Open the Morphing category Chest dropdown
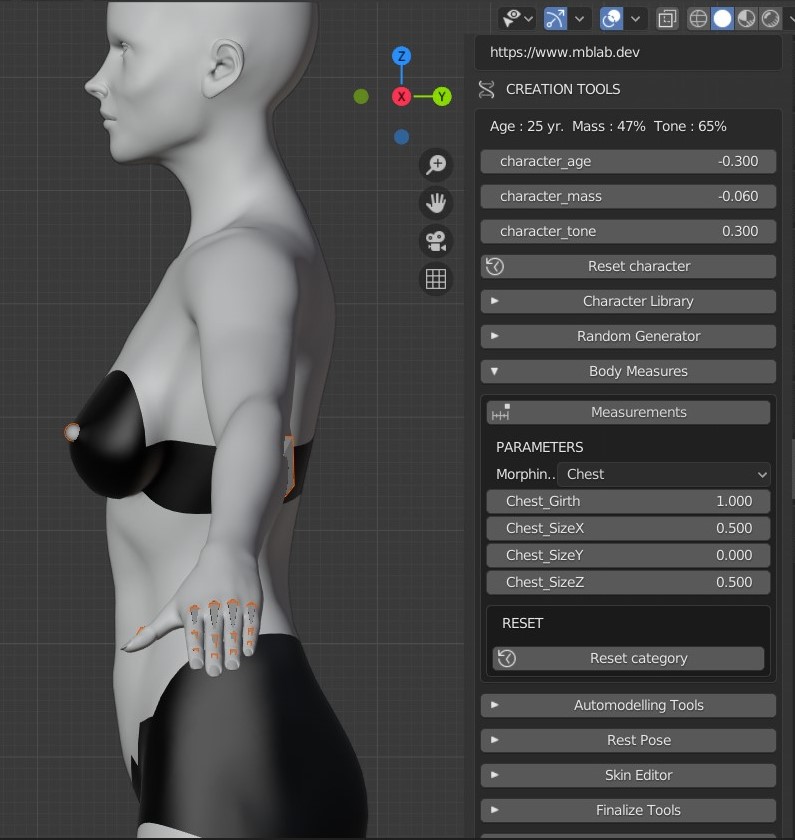 [x=663, y=475]
